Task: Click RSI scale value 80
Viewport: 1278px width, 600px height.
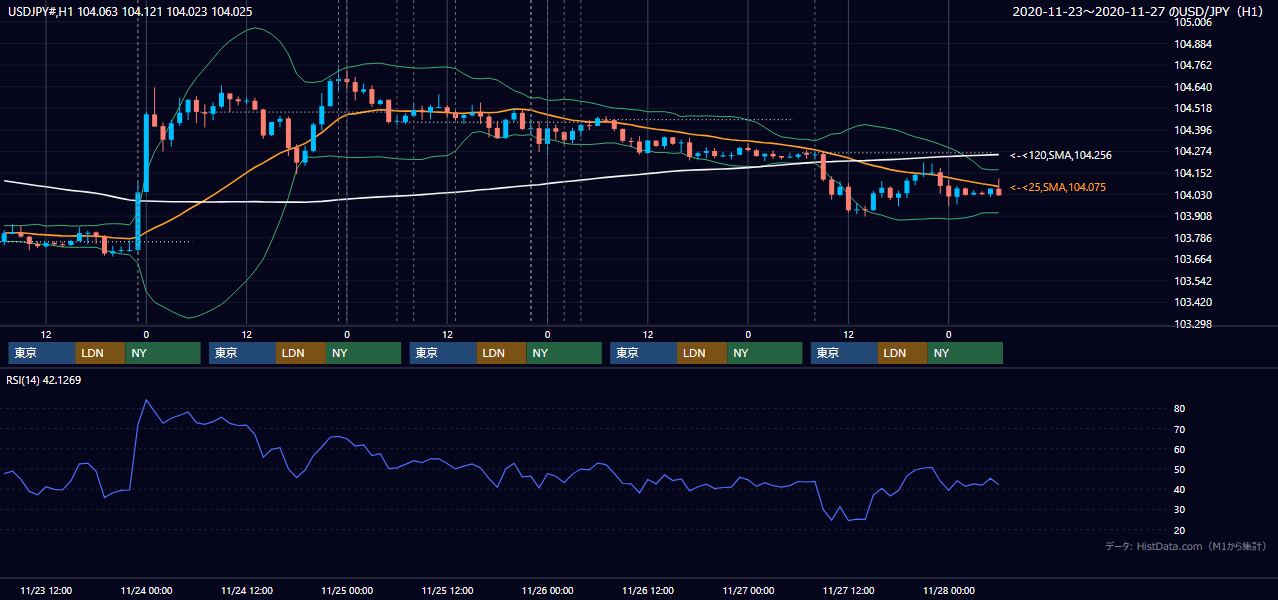Action: tap(1180, 409)
